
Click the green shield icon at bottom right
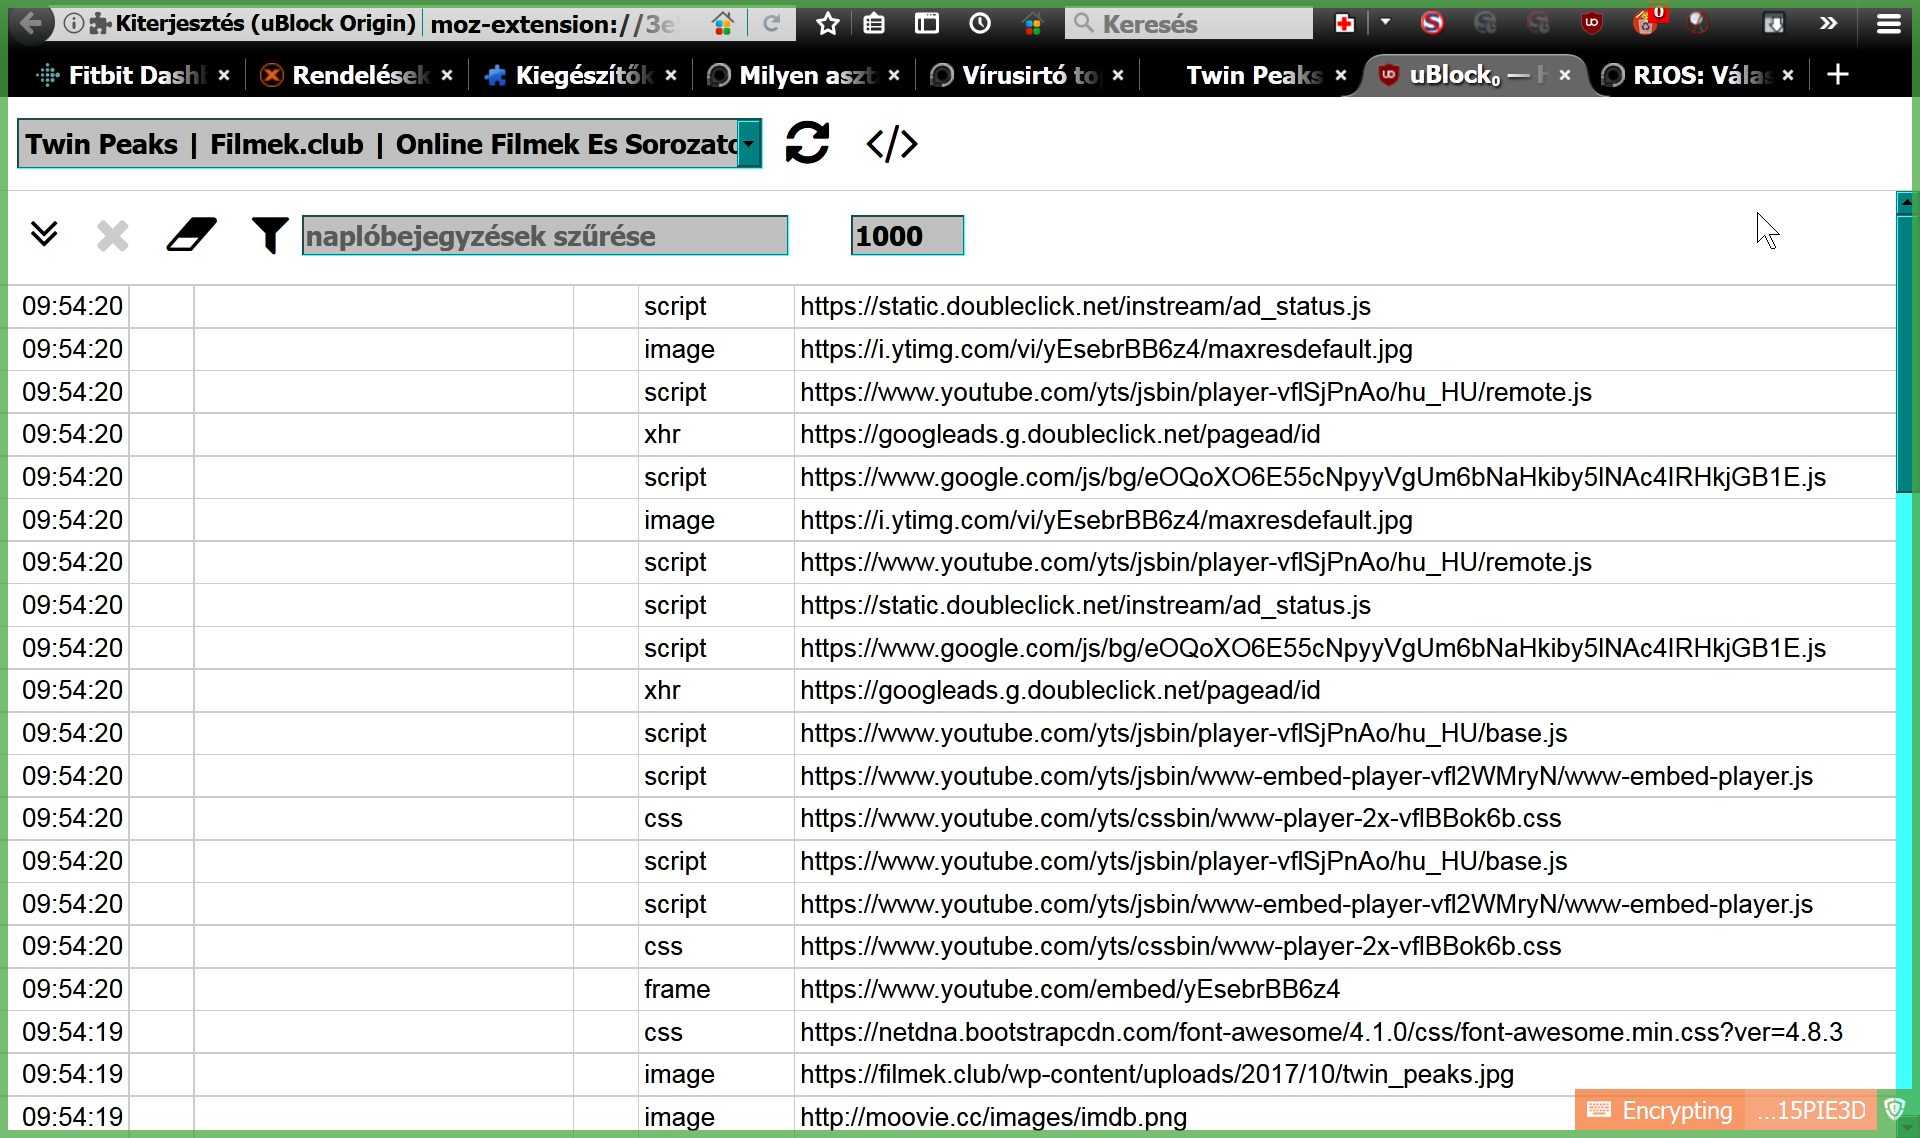(x=1894, y=1109)
